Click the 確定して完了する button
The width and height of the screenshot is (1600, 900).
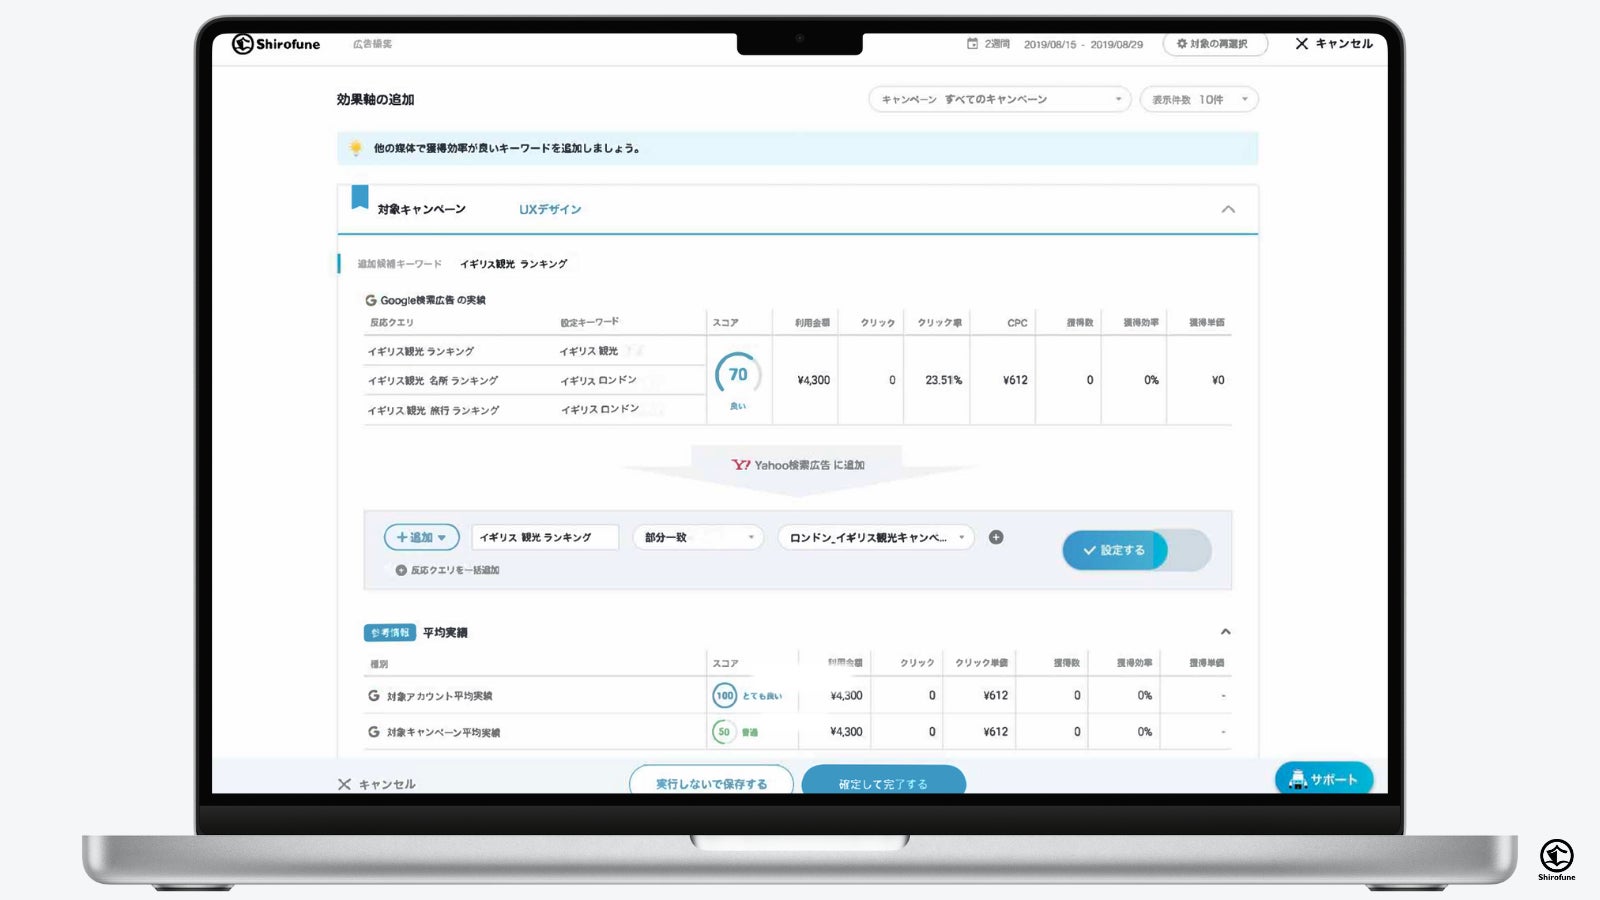883,782
